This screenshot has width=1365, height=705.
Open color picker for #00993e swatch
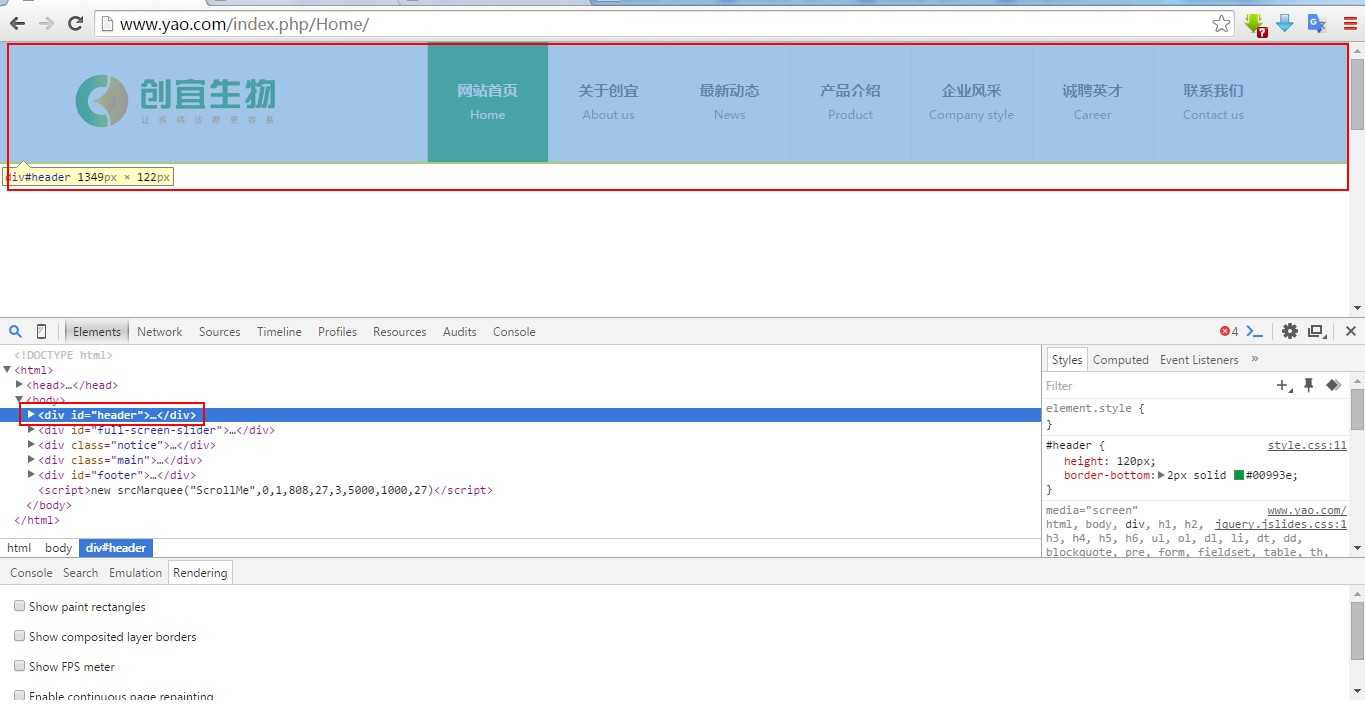click(1239, 475)
